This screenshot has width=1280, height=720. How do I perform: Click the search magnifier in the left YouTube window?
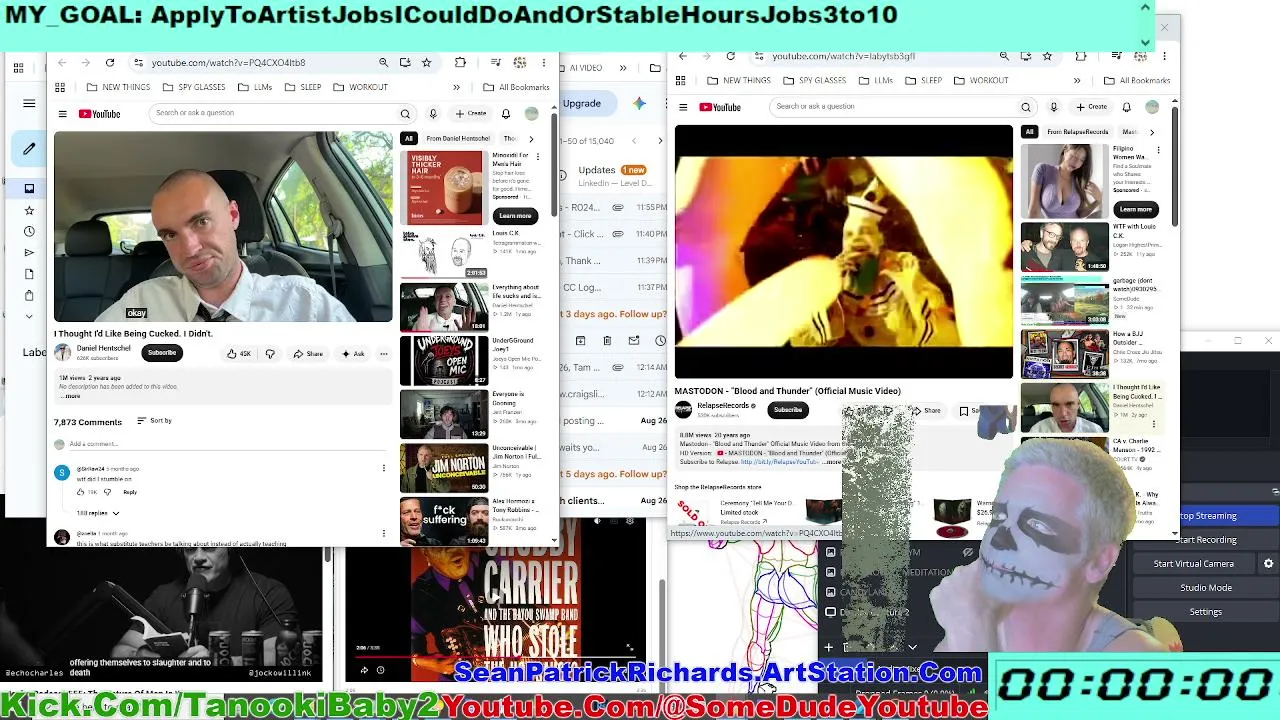[x=405, y=114]
